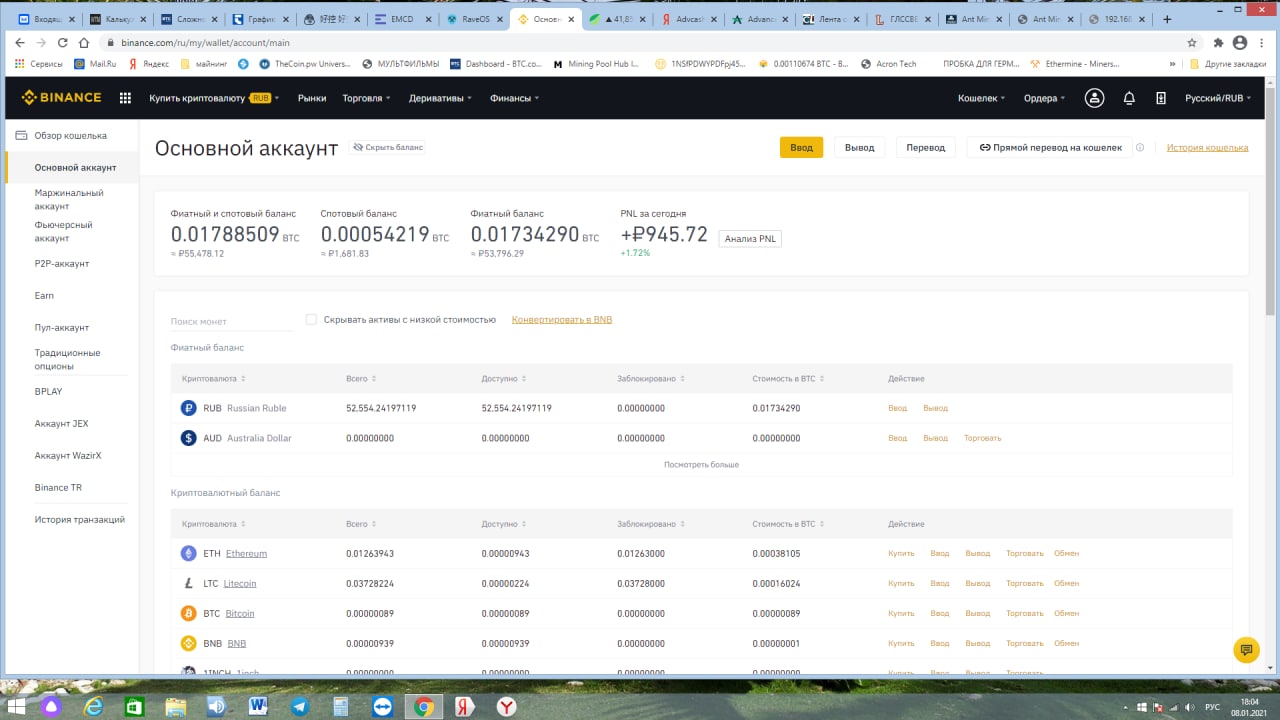The width and height of the screenshot is (1280, 720).
Task: Open the Русский/RUB language selector
Action: pos(1217,98)
